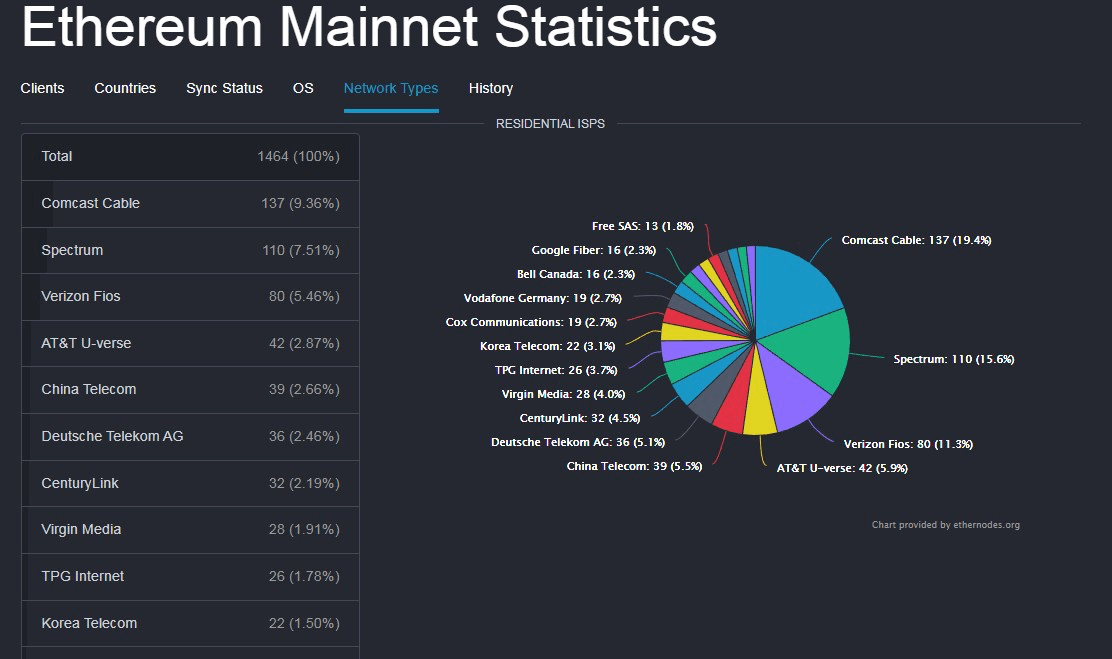This screenshot has width=1112, height=659.
Task: Select the green Virgin Media pie slice
Action: 688,367
